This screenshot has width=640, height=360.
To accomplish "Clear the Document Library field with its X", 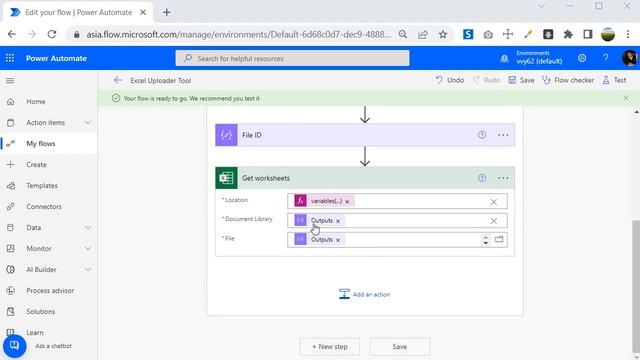I will click(493, 221).
